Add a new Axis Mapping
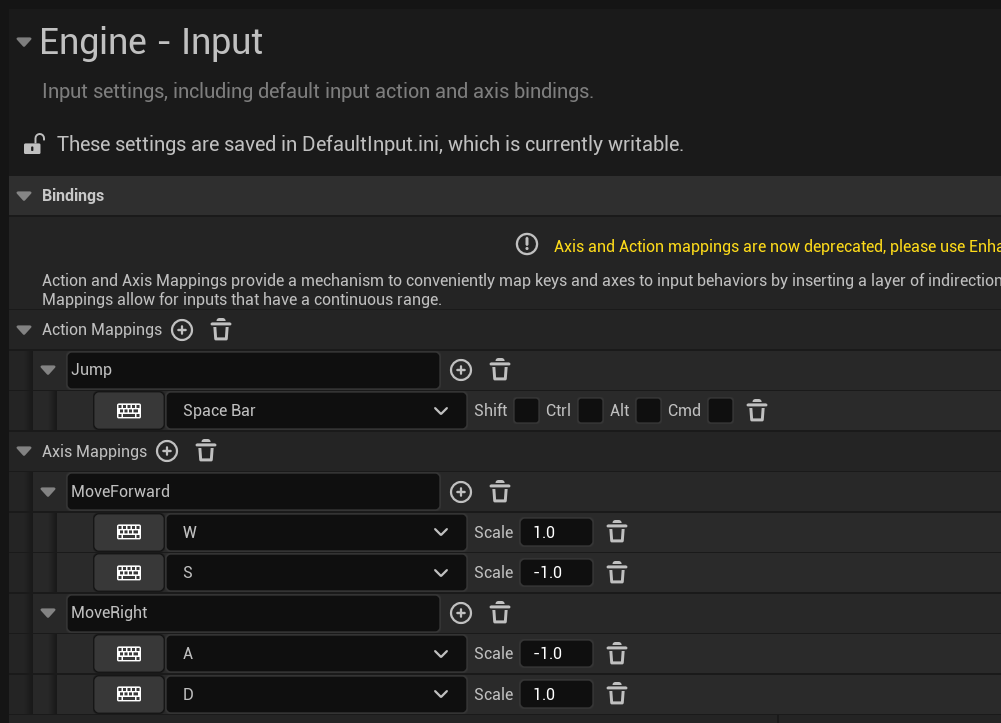The height and width of the screenshot is (723, 1001). 167,451
